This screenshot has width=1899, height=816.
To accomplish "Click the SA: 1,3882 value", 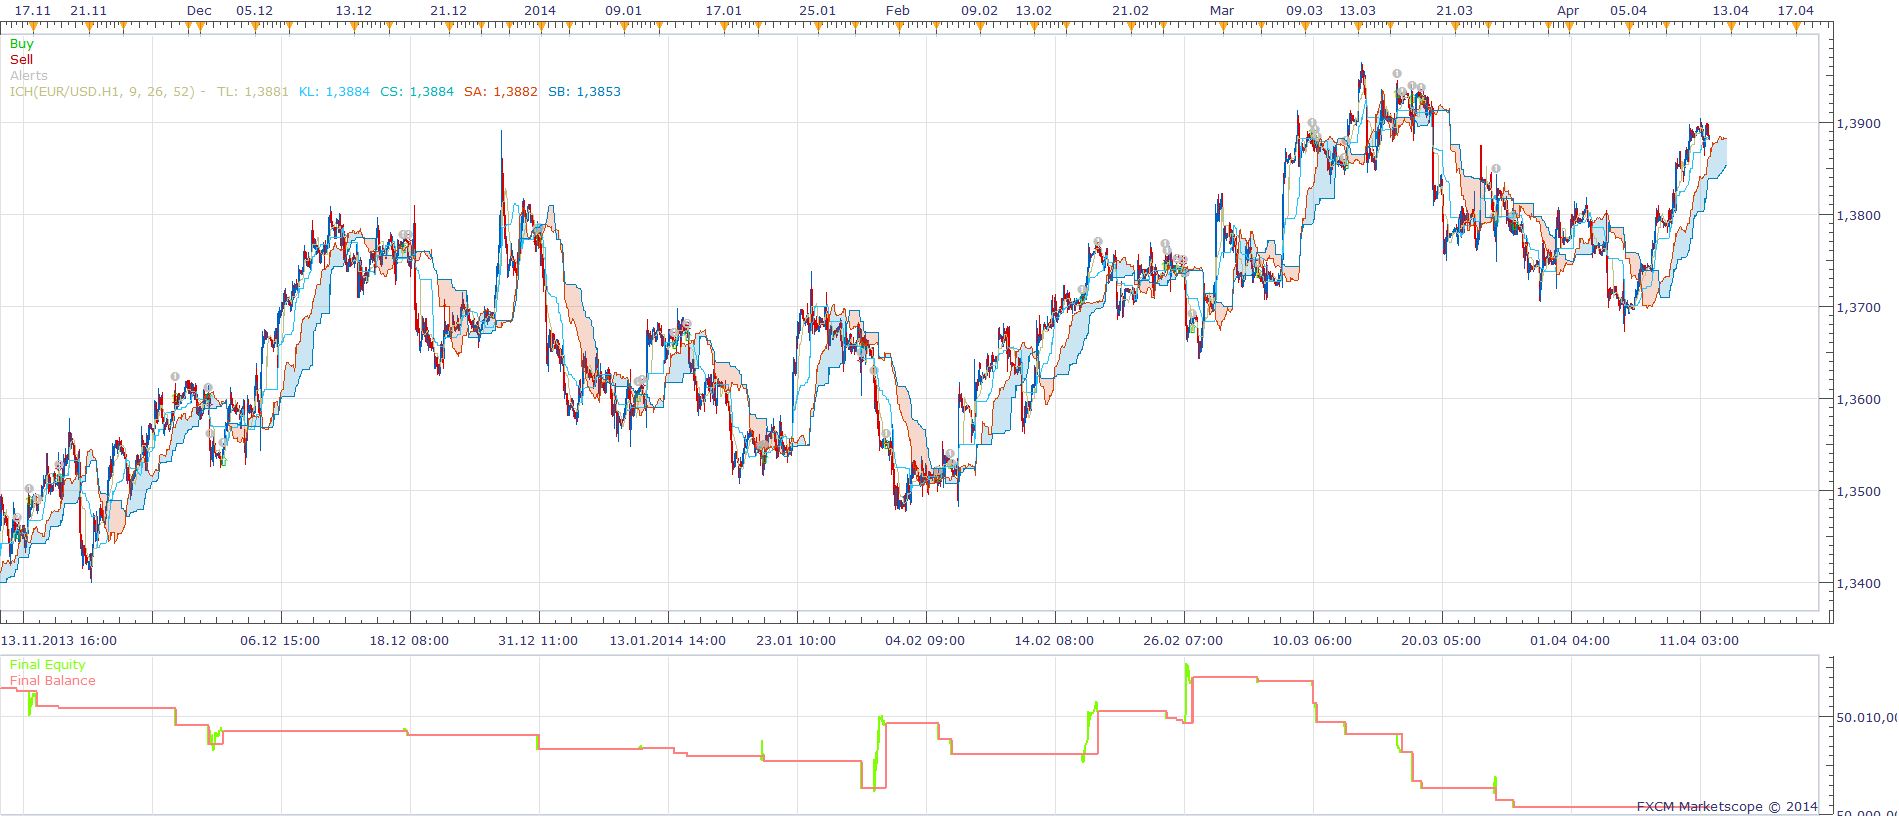I will tap(501, 92).
